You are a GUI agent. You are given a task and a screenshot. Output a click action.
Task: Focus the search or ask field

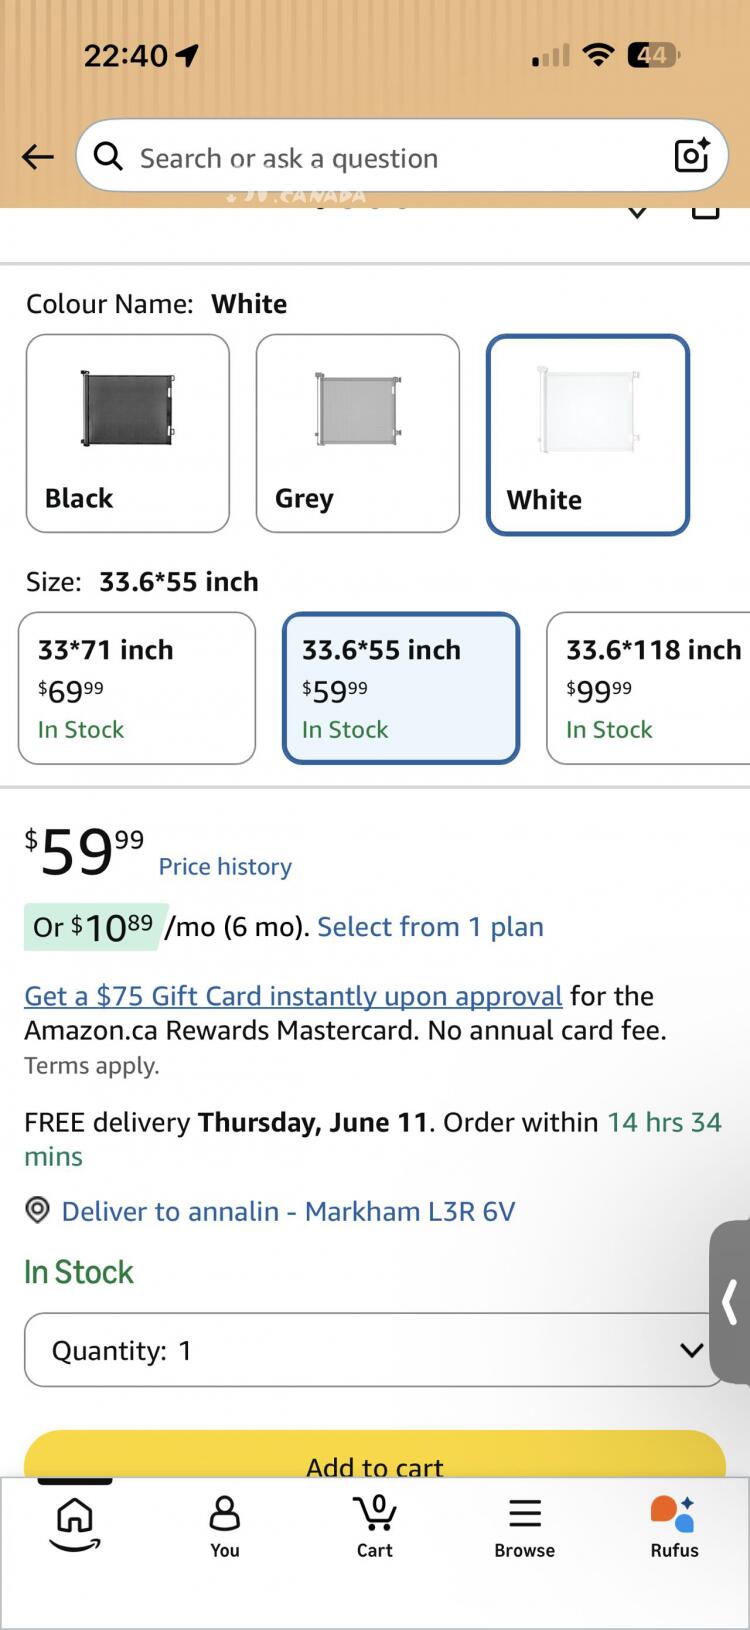click(400, 156)
